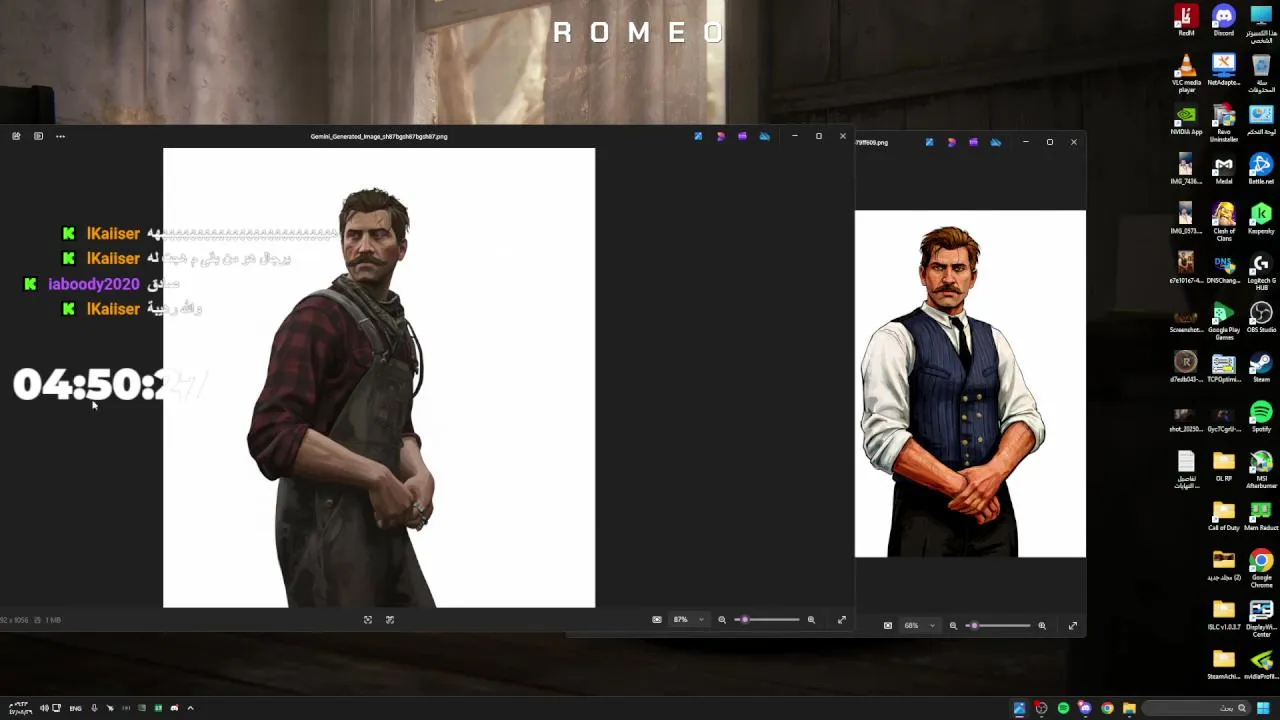Screen dimensions: 1280x720
Task: Click the Edit image icon in left Photos title bar
Action: [698, 136]
